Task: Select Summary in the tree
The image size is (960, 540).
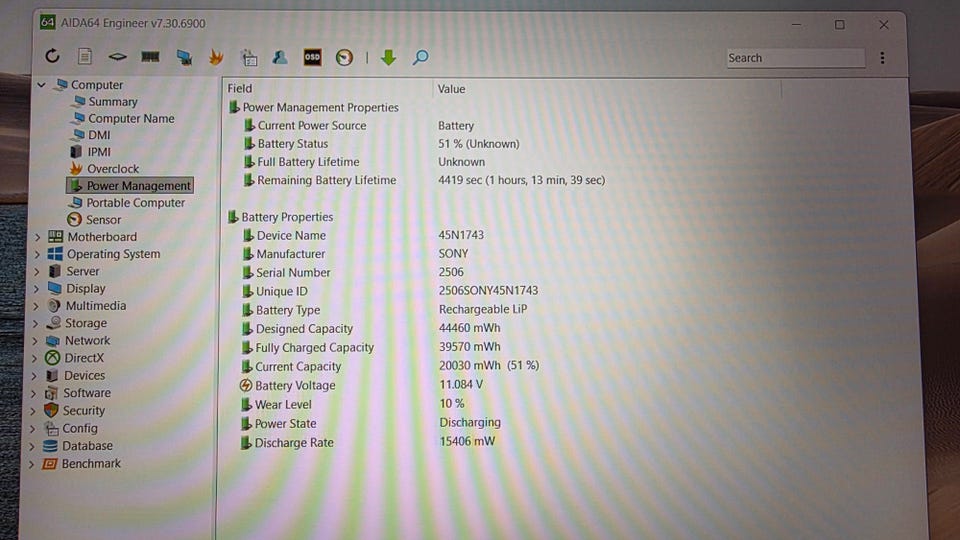Action: 113,102
